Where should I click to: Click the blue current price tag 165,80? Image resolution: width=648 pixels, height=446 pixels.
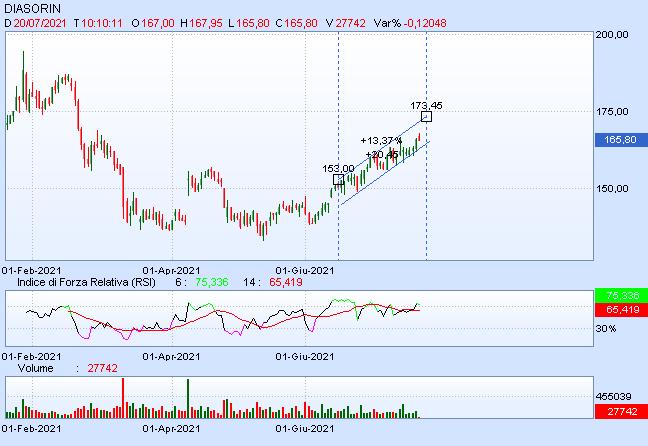[621, 140]
